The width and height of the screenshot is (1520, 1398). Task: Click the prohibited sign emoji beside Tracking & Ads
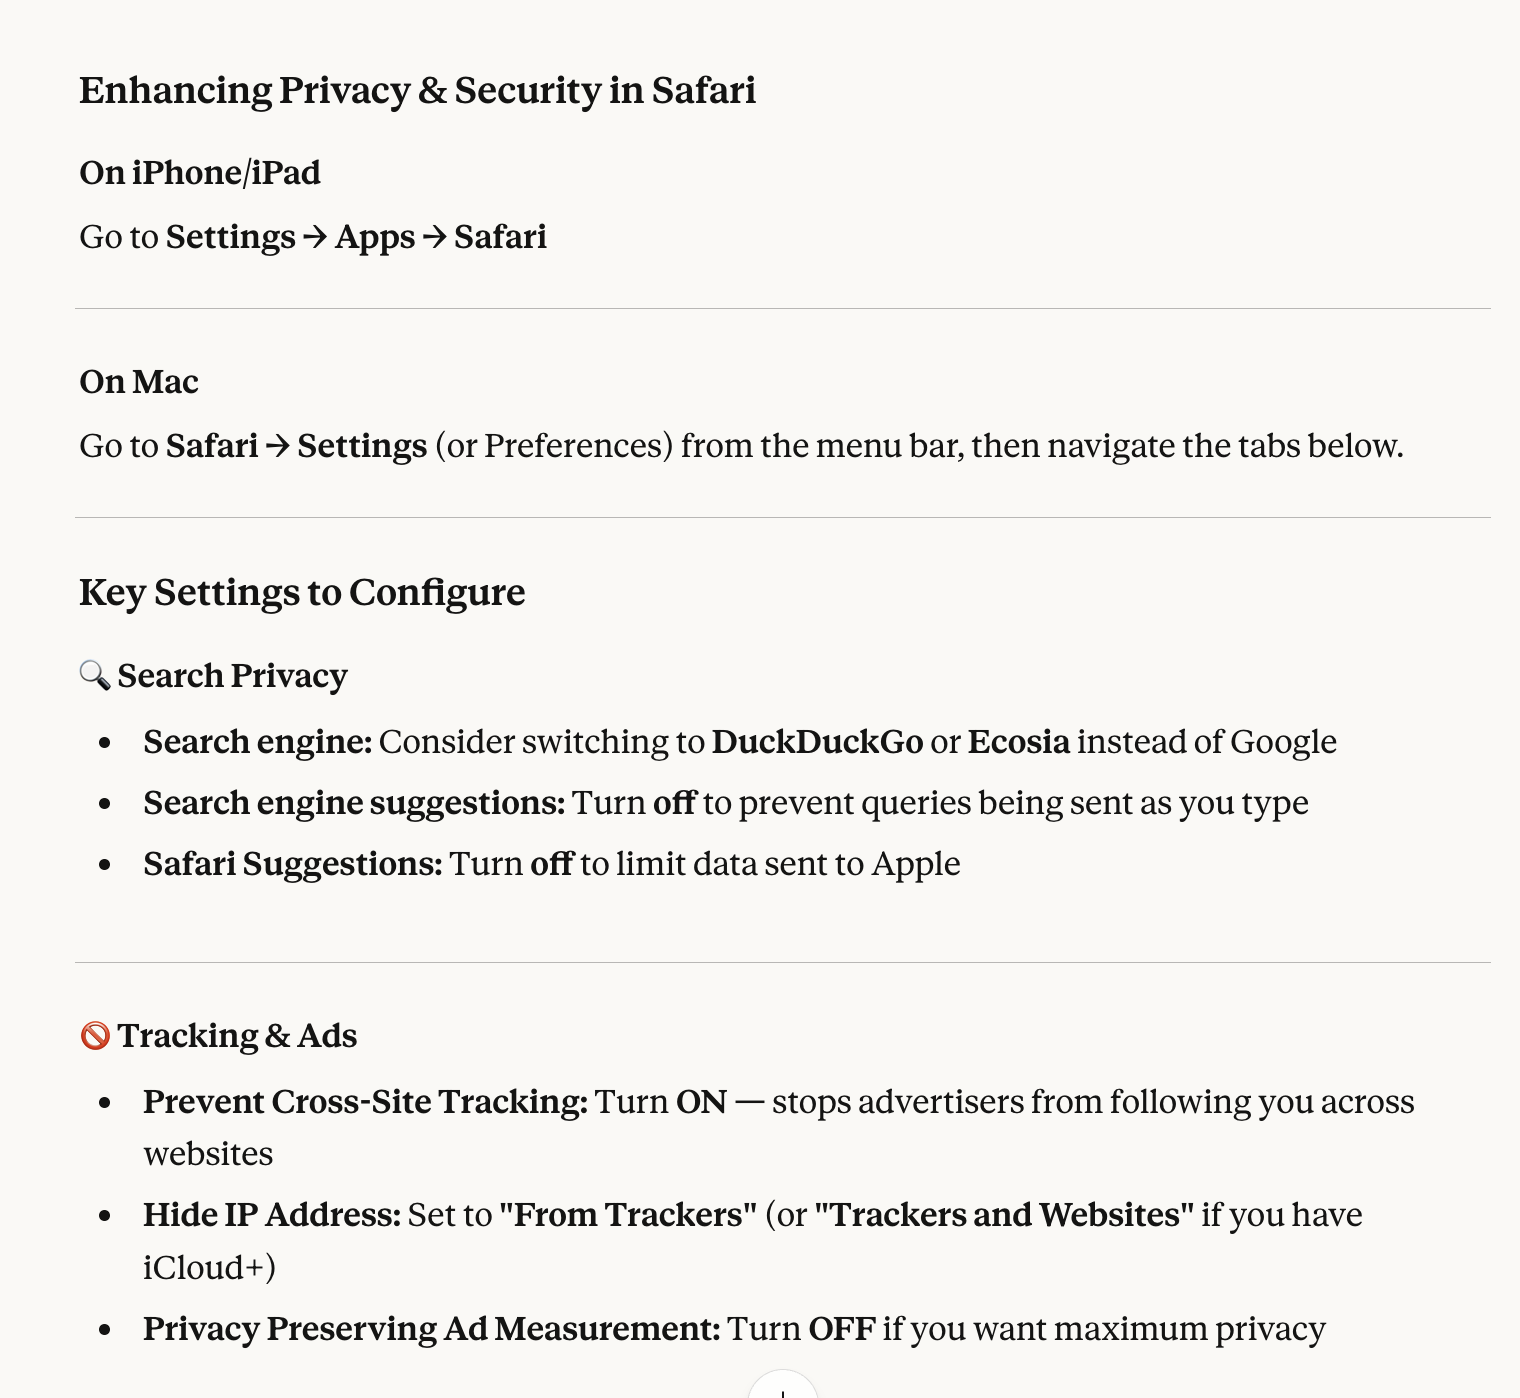(x=95, y=1035)
